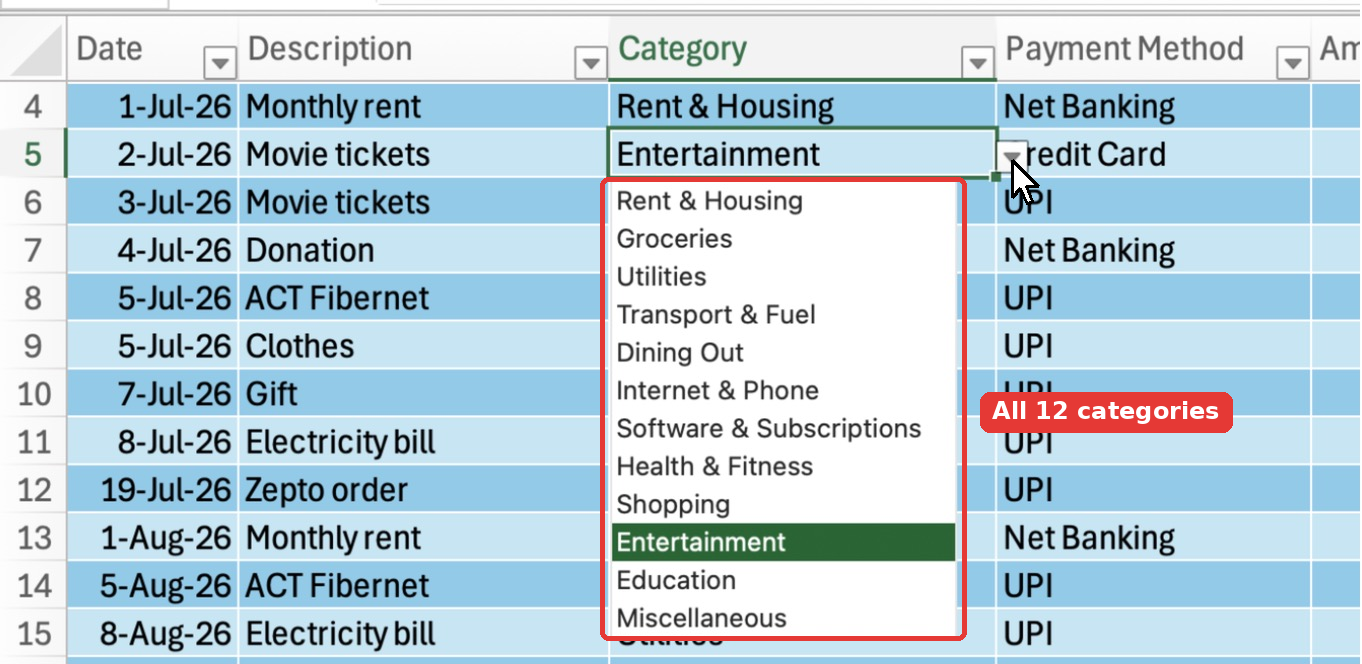Image resolution: width=1362 pixels, height=664 pixels.
Task: Click the active Entertainment cell in row 5
Action: [802, 154]
